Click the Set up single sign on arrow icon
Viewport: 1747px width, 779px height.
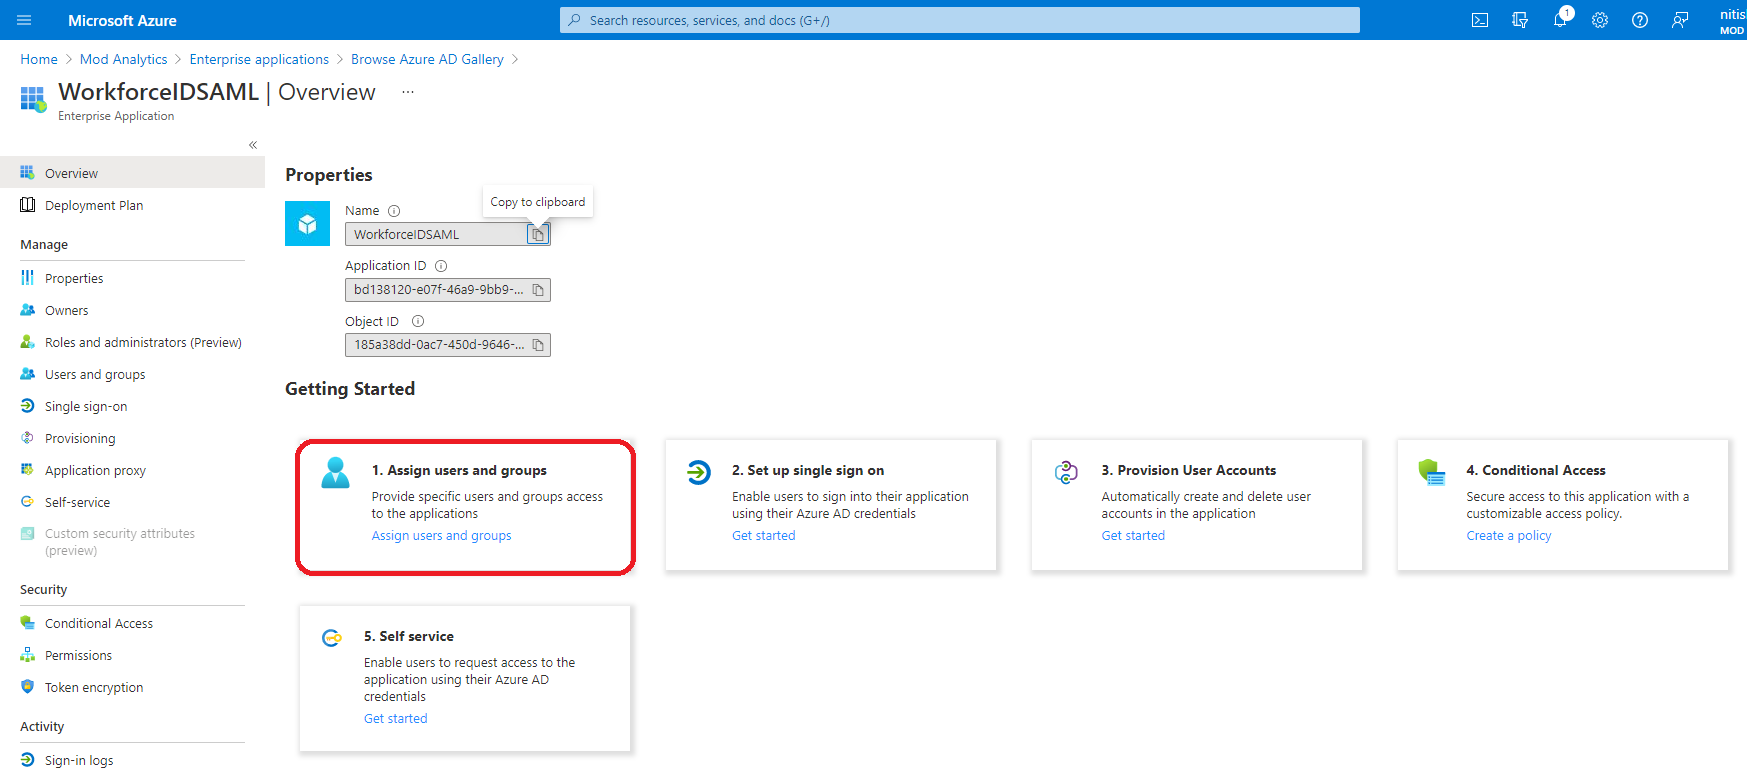[x=699, y=472]
